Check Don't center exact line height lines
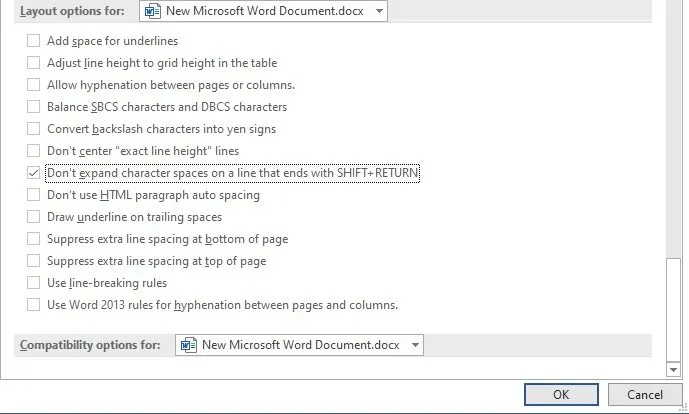The image size is (689, 414). click(34, 151)
